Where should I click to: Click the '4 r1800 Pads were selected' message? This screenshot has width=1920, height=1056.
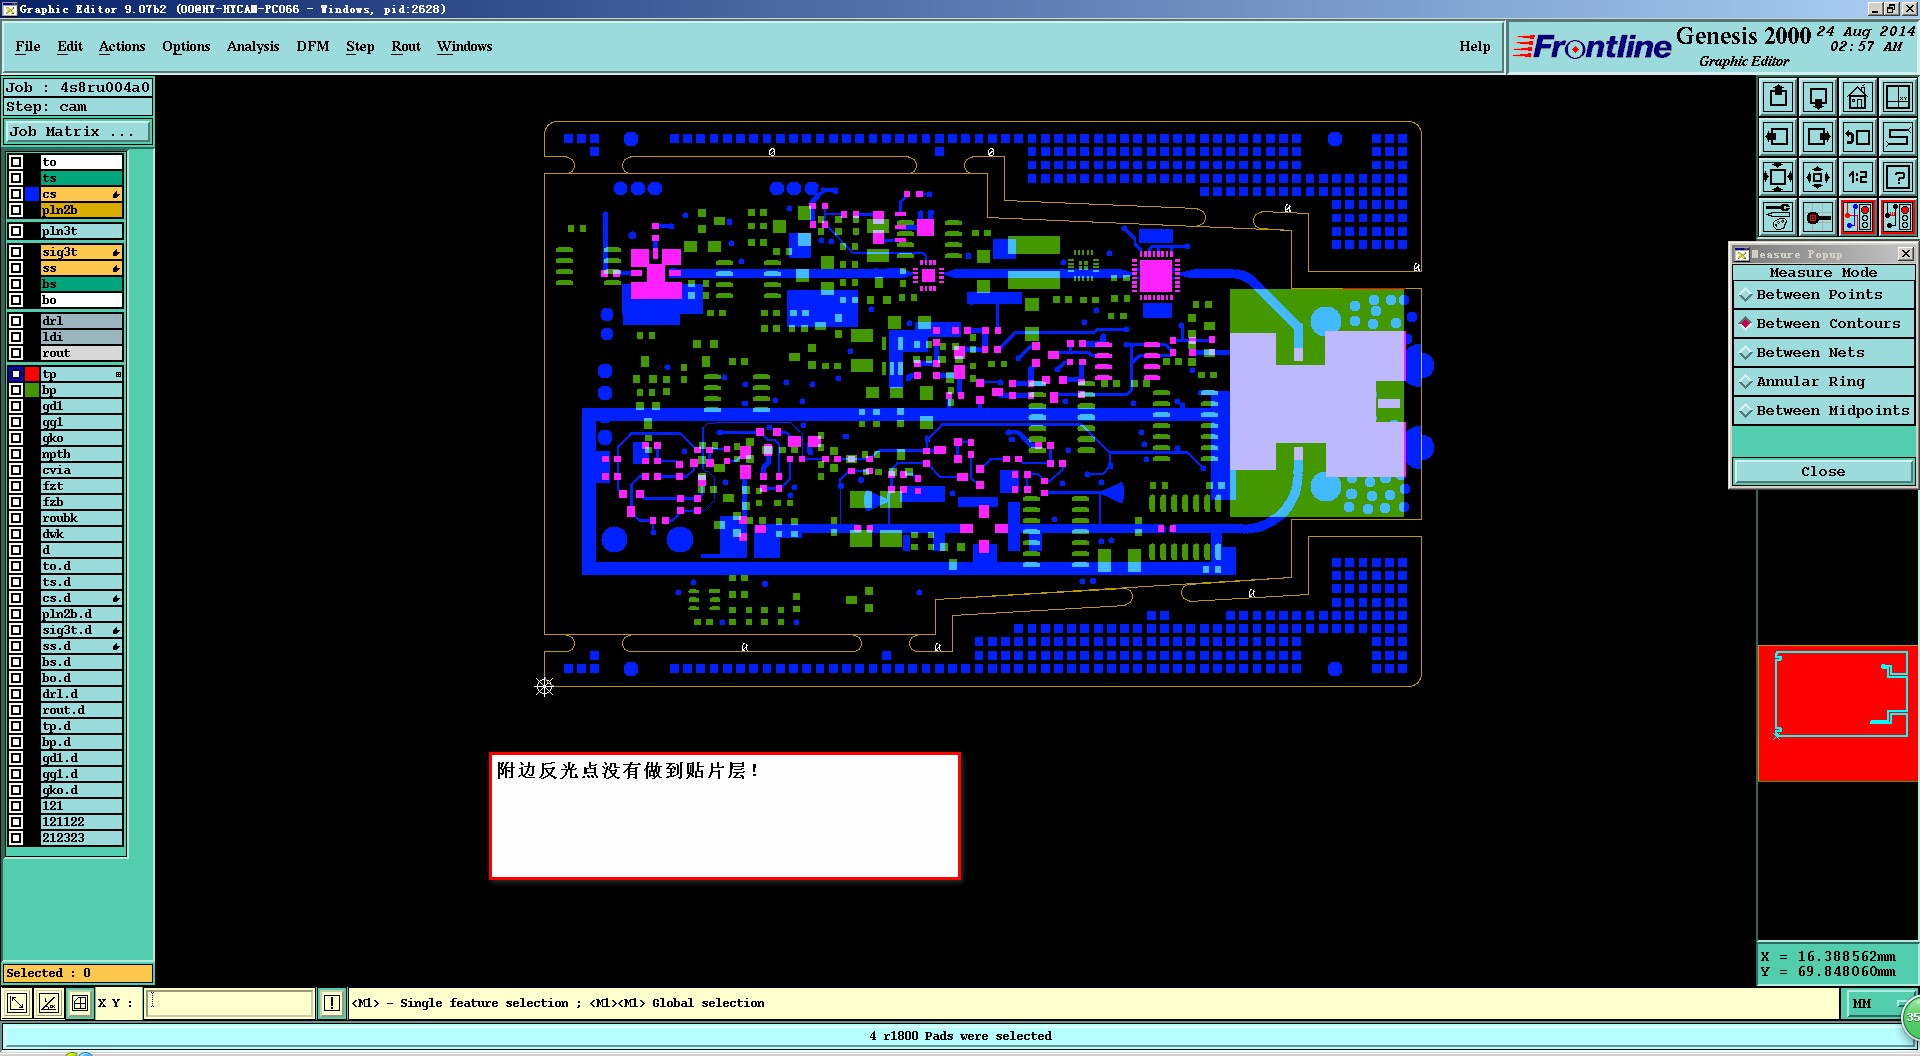[x=960, y=1036]
